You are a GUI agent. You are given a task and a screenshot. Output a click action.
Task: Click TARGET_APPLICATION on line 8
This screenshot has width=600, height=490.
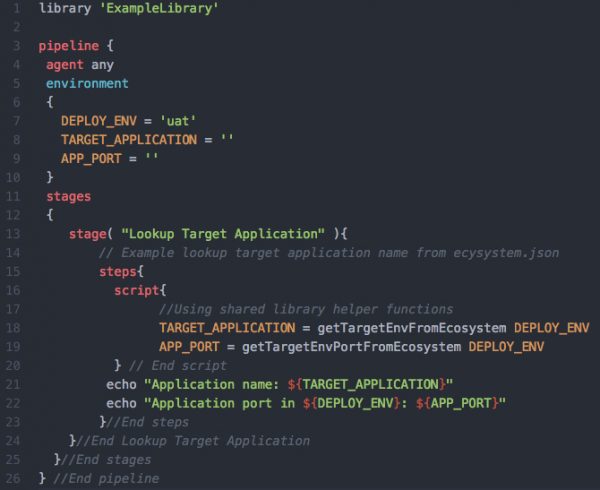129,140
